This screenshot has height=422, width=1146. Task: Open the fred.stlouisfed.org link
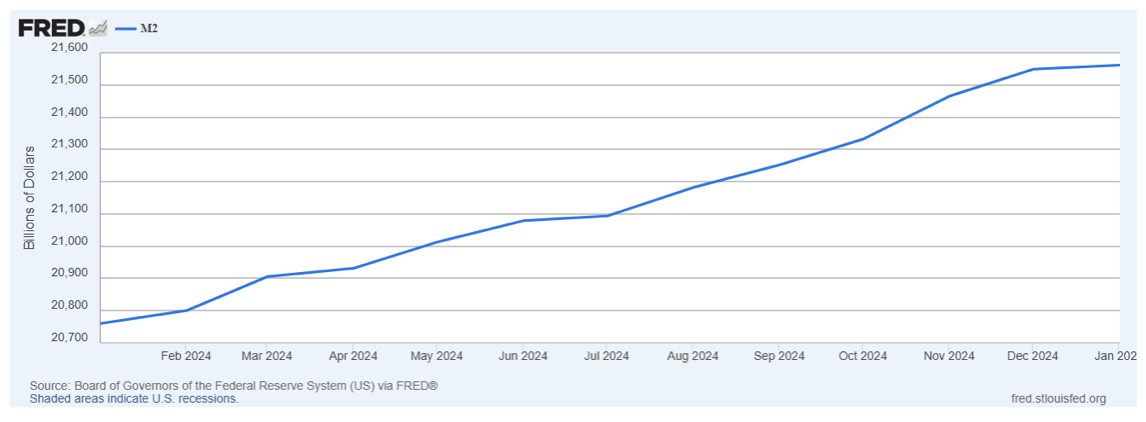[x=1058, y=399]
